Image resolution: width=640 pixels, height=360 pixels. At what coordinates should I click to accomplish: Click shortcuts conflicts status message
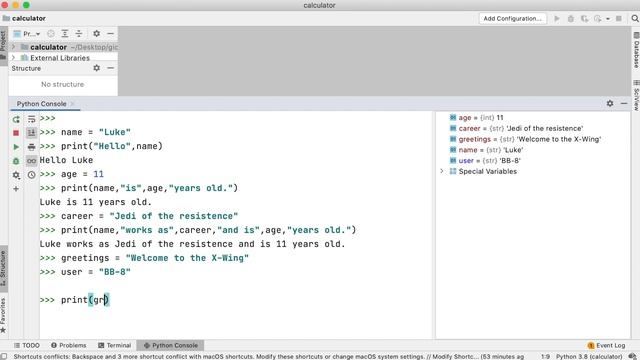click(269, 356)
